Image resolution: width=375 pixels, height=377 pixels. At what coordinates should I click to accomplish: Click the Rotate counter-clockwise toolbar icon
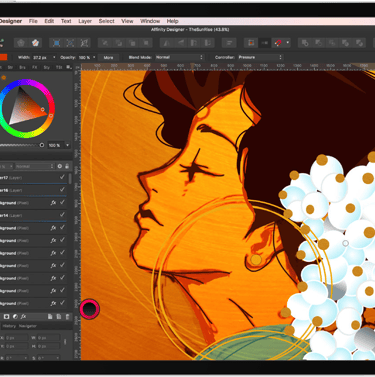[194, 43]
